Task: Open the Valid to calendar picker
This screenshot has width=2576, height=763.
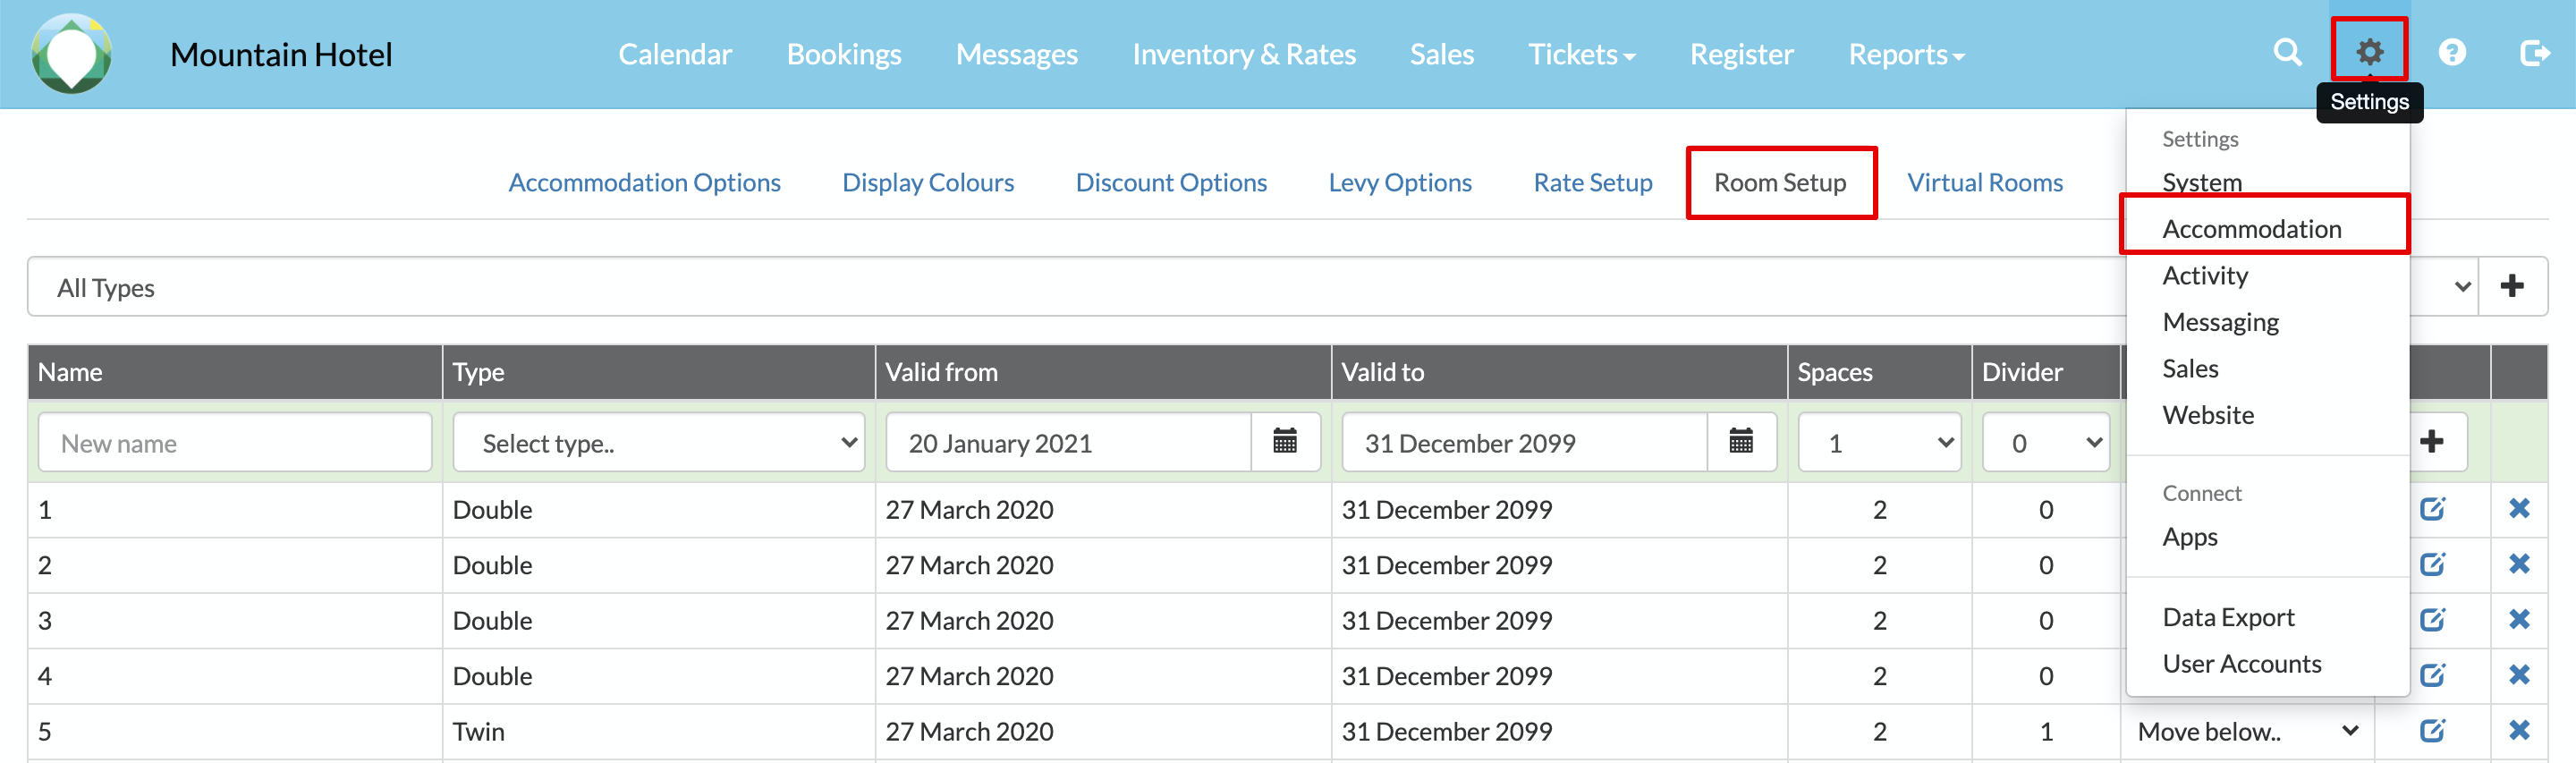Action: [1741, 442]
